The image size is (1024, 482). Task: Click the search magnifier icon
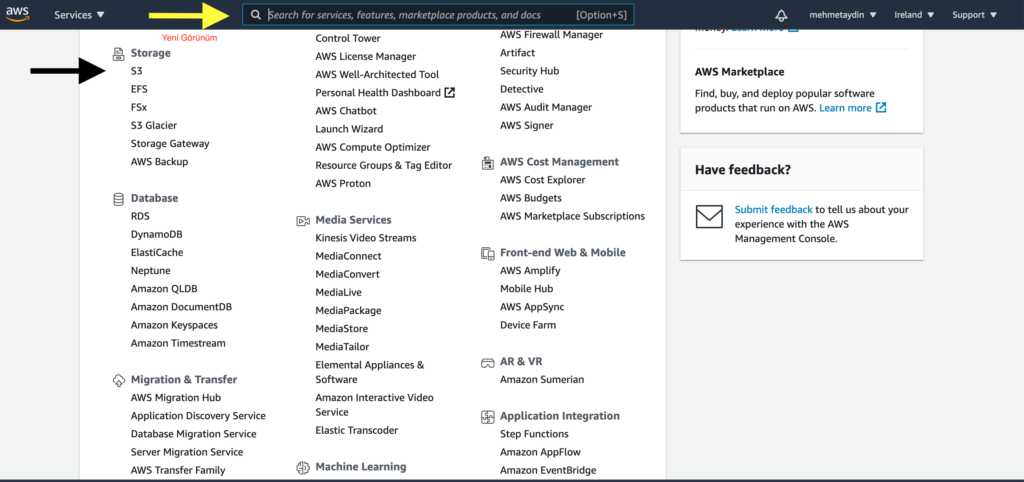(256, 15)
